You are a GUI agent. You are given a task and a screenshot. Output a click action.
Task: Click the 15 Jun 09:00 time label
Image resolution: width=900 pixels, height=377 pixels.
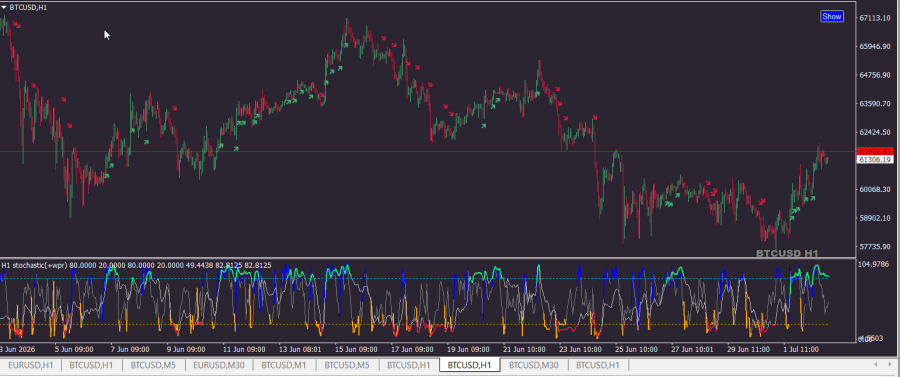click(x=356, y=349)
